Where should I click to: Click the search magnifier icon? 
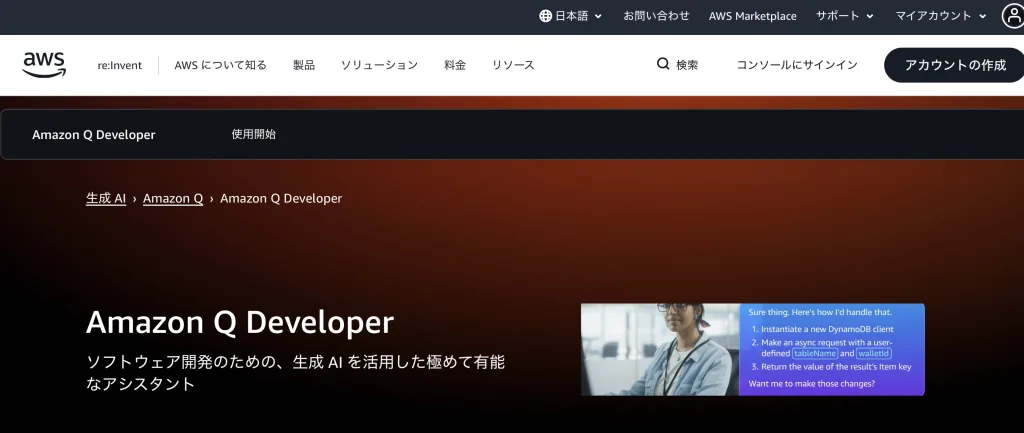tap(663, 64)
